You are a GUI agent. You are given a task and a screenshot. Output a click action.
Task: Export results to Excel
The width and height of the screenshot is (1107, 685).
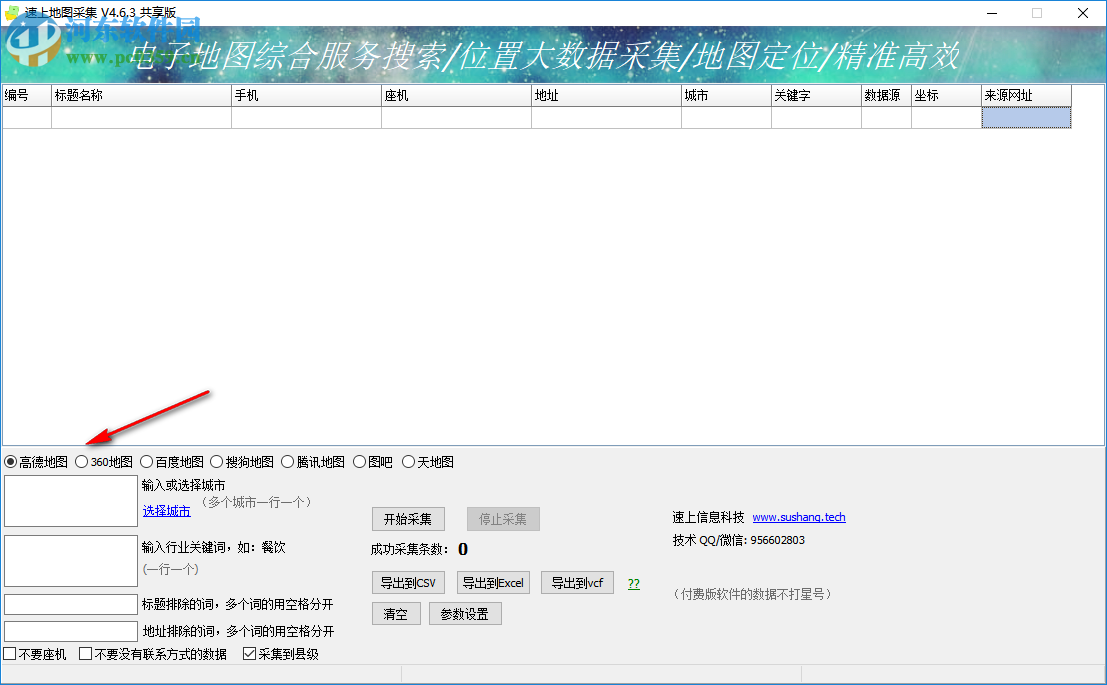coord(493,582)
